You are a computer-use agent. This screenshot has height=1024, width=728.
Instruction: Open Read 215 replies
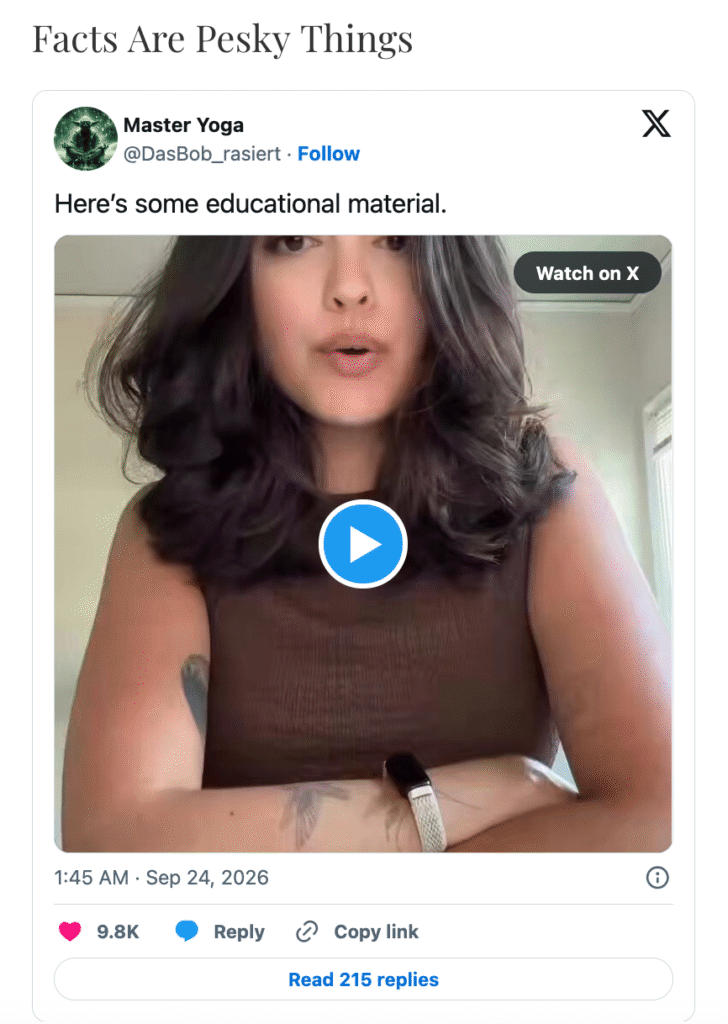coord(363,979)
